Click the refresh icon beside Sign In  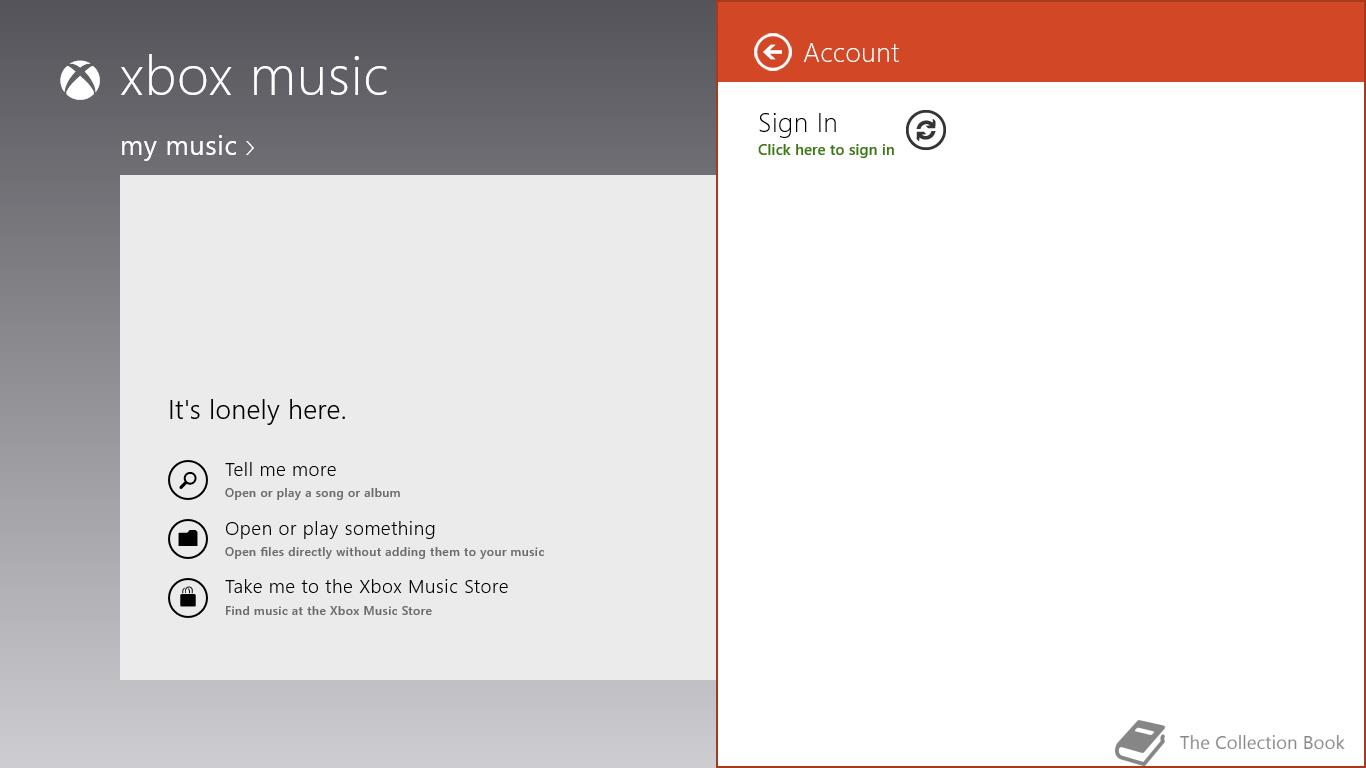click(x=925, y=130)
